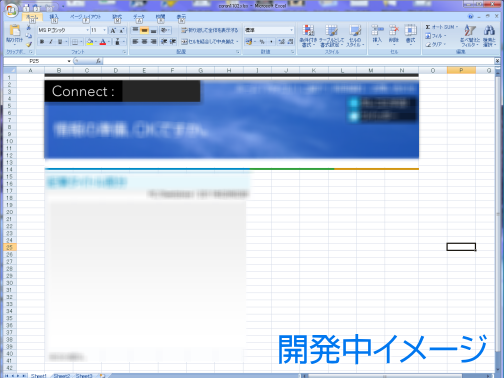This screenshot has height=378, width=504.
Task: Toggle align text right
Action: pyautogui.click(x=153, y=42)
